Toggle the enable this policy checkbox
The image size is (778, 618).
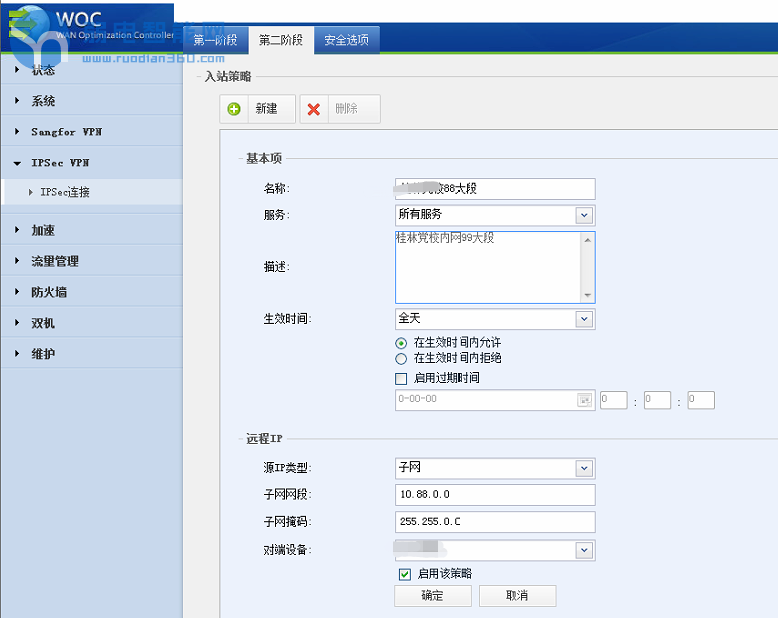pyautogui.click(x=404, y=574)
